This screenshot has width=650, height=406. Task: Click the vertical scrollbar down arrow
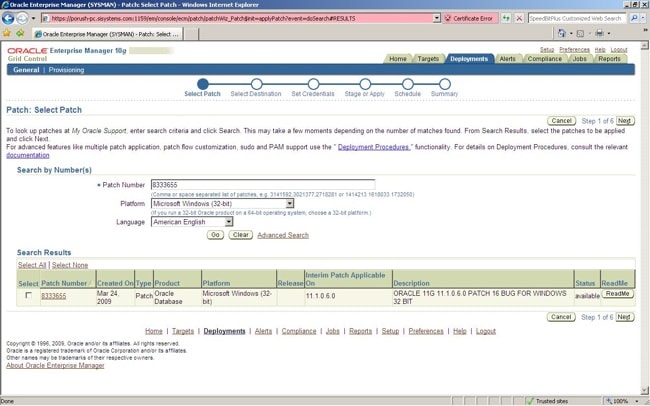click(x=645, y=390)
